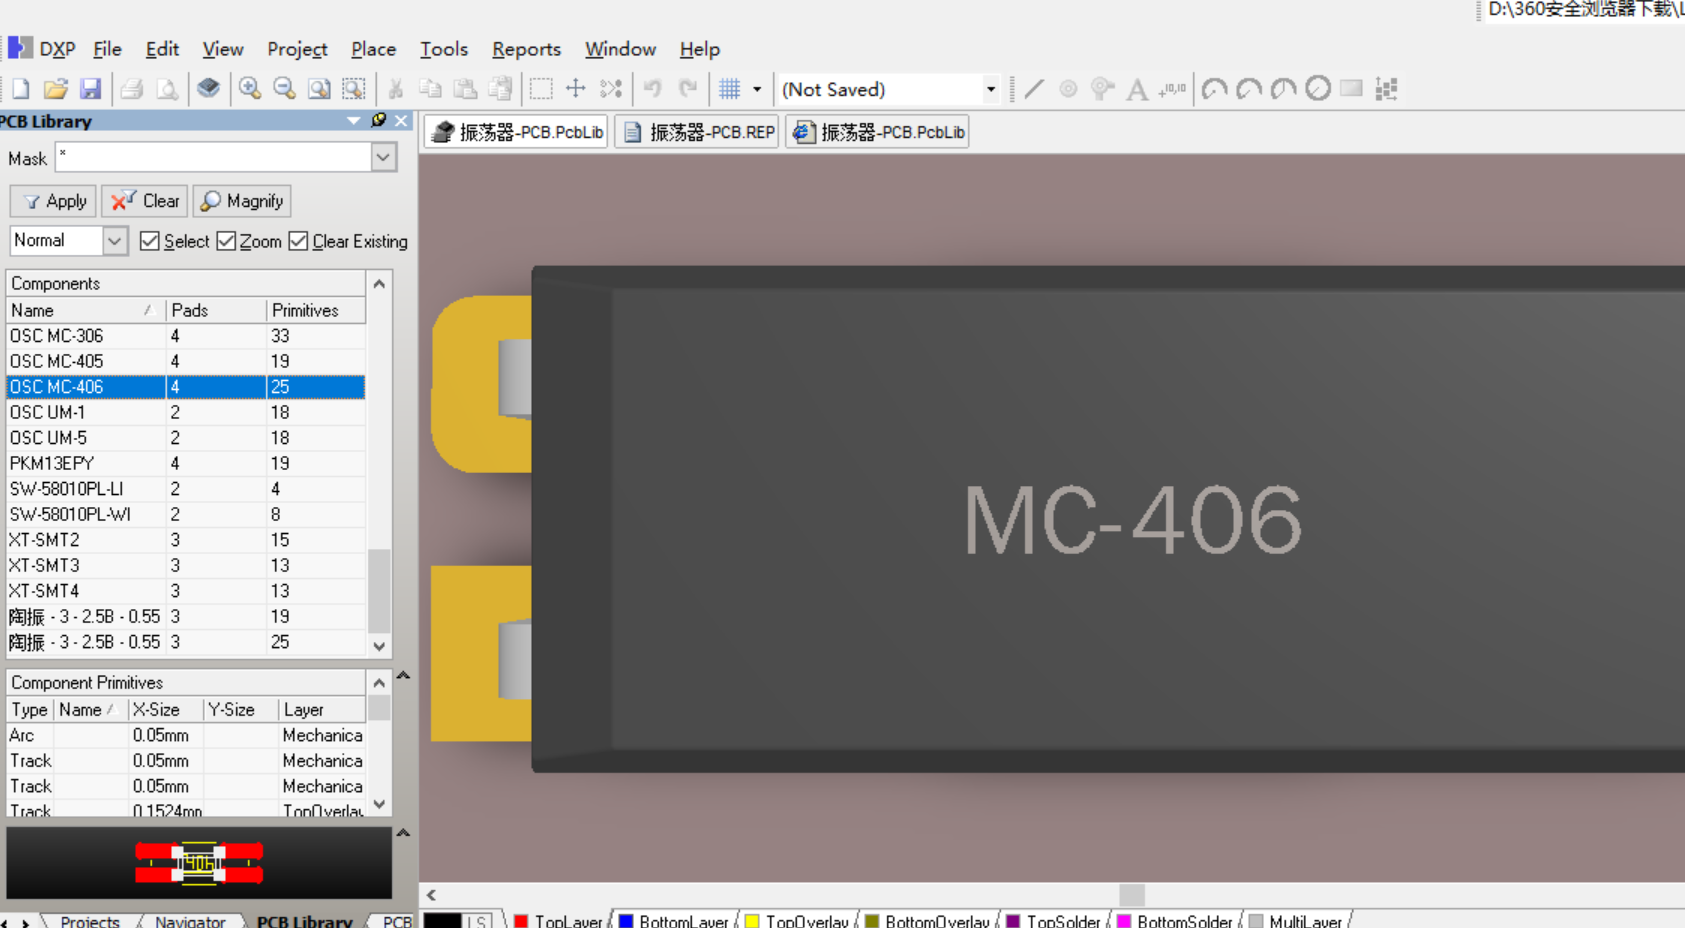Click the grid settings icon
Image resolution: width=1685 pixels, height=928 pixels.
[729, 89]
